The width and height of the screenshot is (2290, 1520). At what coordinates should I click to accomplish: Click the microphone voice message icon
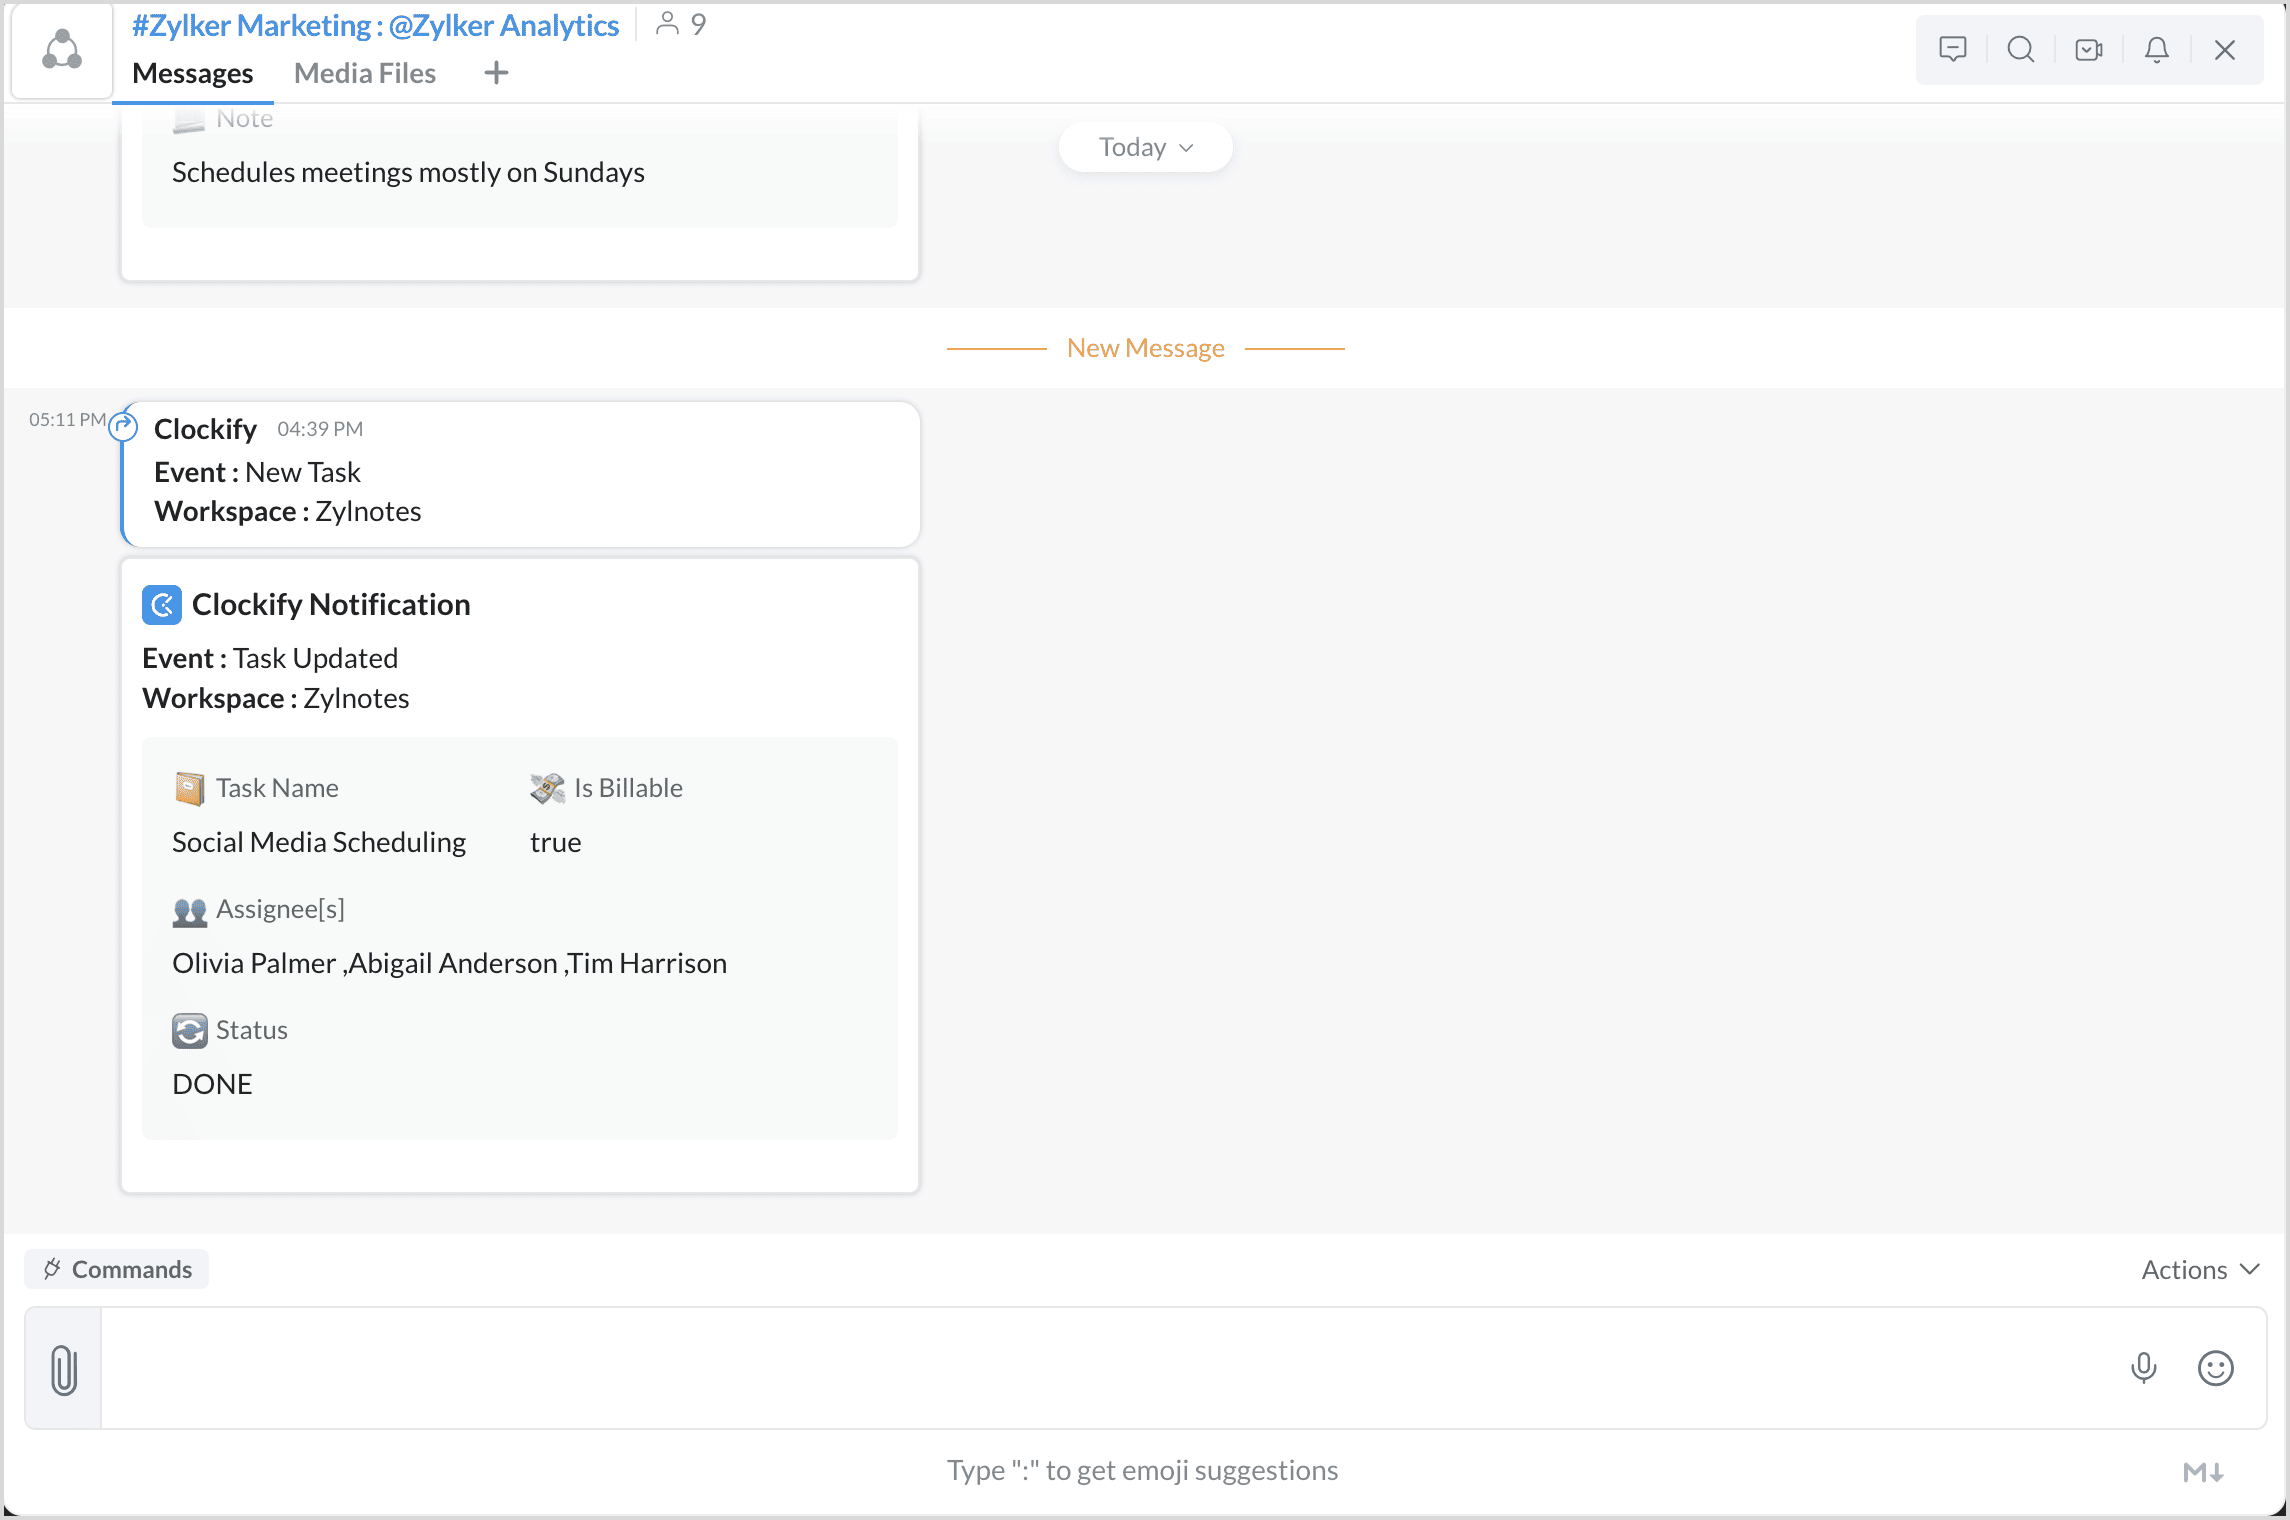coord(2143,1367)
